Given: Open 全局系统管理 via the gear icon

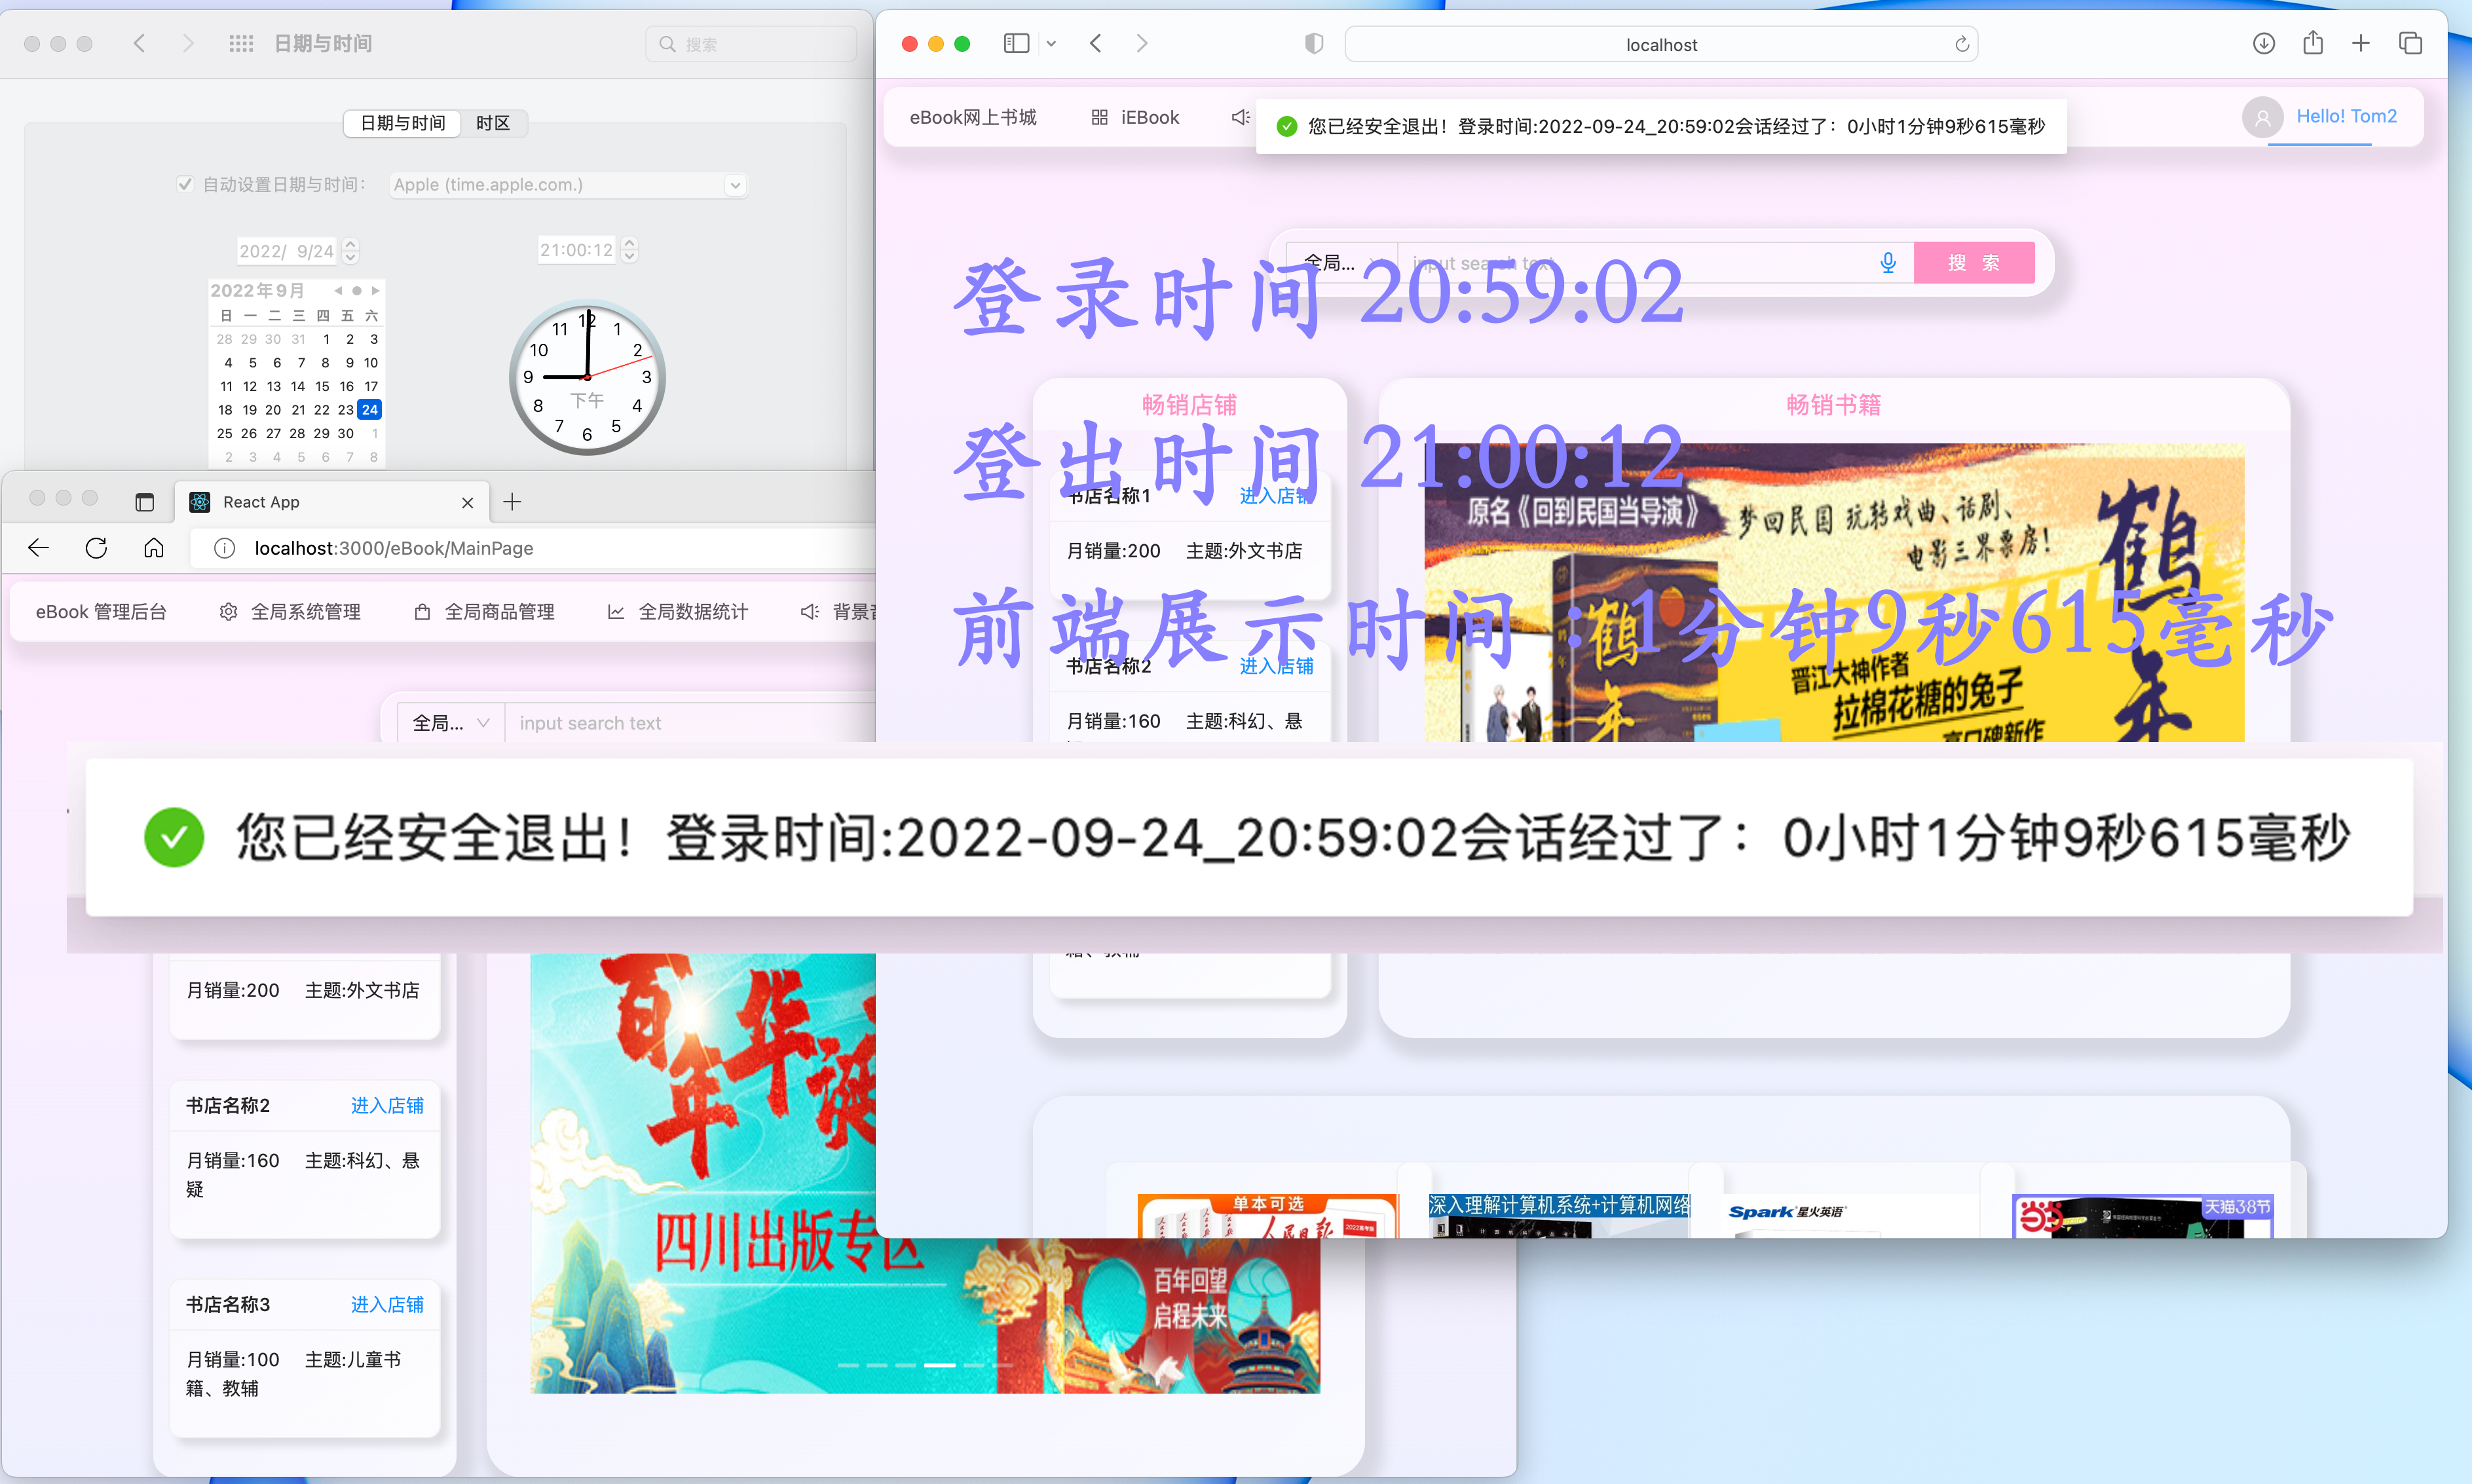Looking at the screenshot, I should pyautogui.click(x=228, y=611).
